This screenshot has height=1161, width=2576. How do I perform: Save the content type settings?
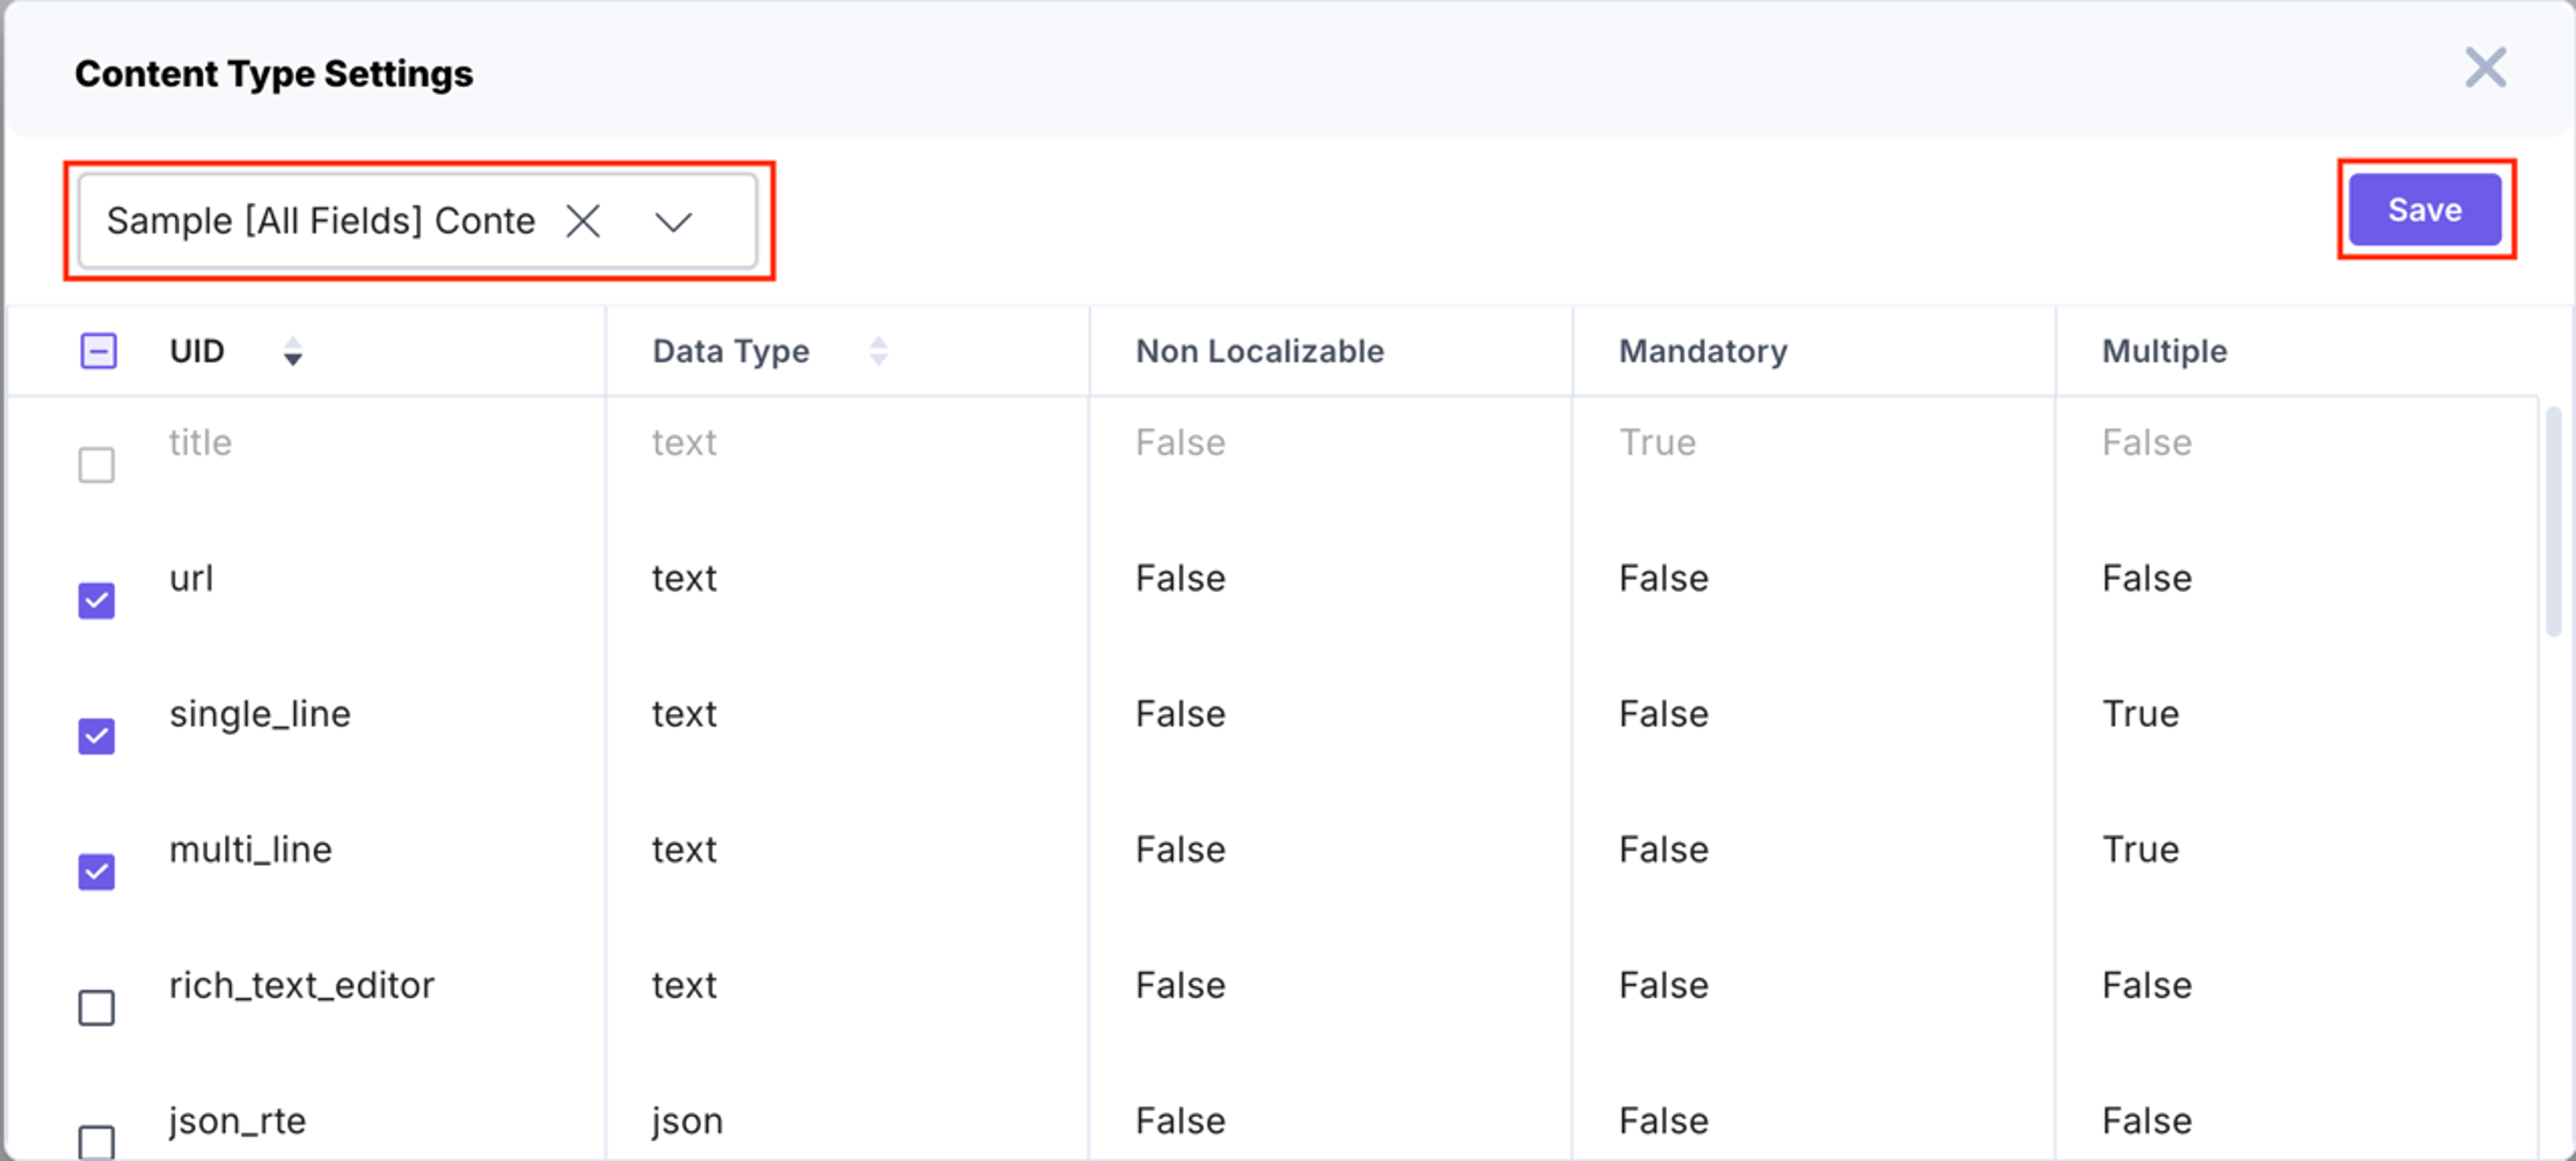click(2424, 209)
